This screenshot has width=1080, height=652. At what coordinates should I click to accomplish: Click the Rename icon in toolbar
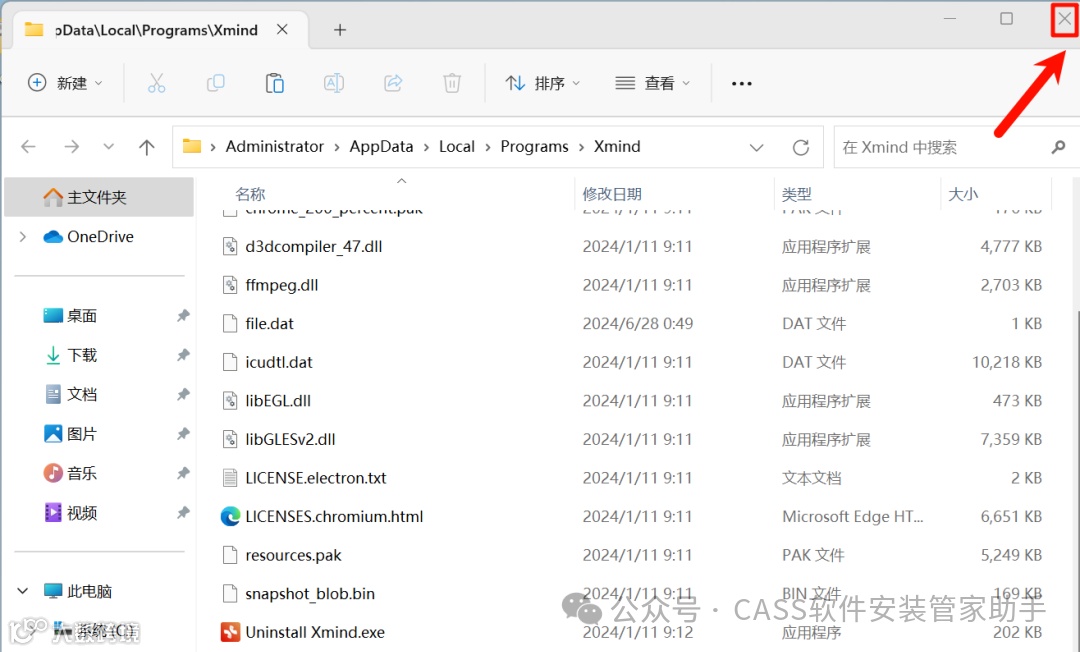(x=334, y=83)
